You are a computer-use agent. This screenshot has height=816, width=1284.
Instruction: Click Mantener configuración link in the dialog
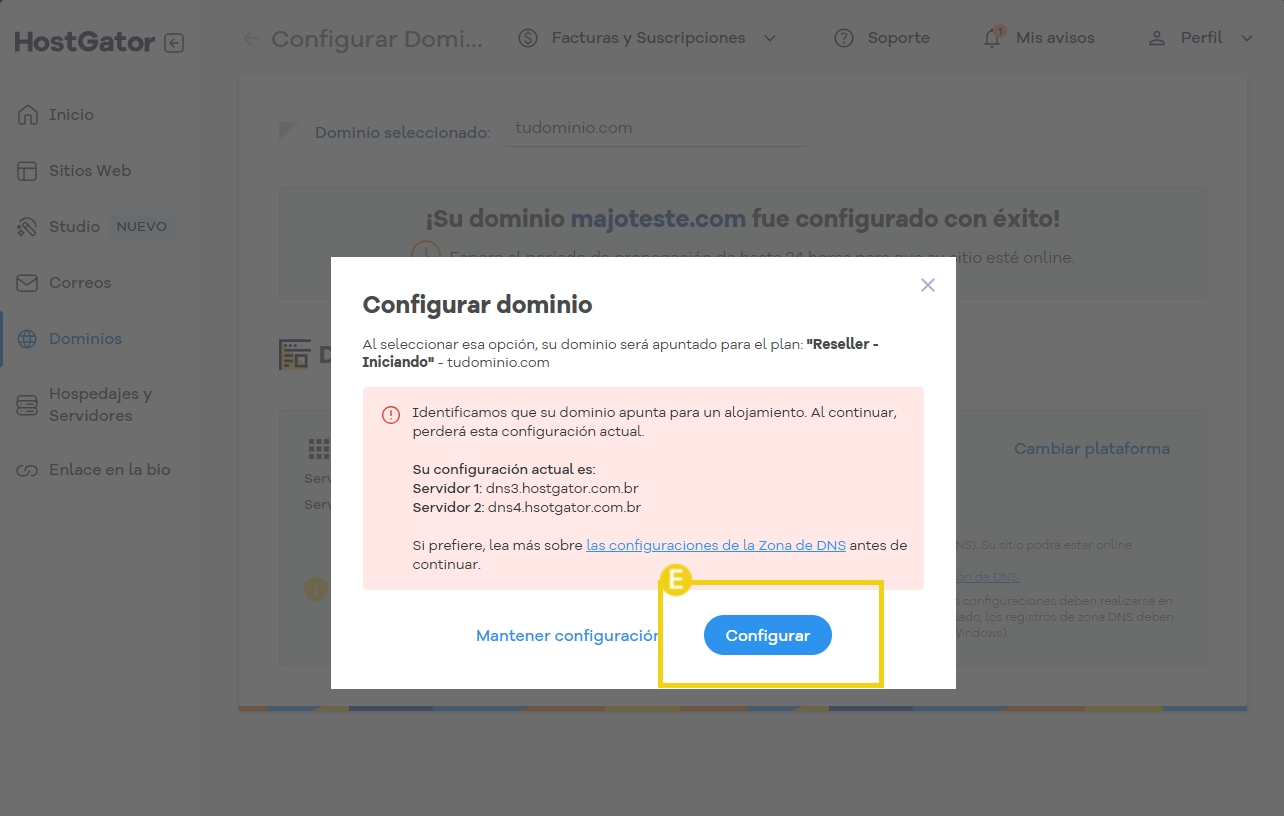pos(567,635)
